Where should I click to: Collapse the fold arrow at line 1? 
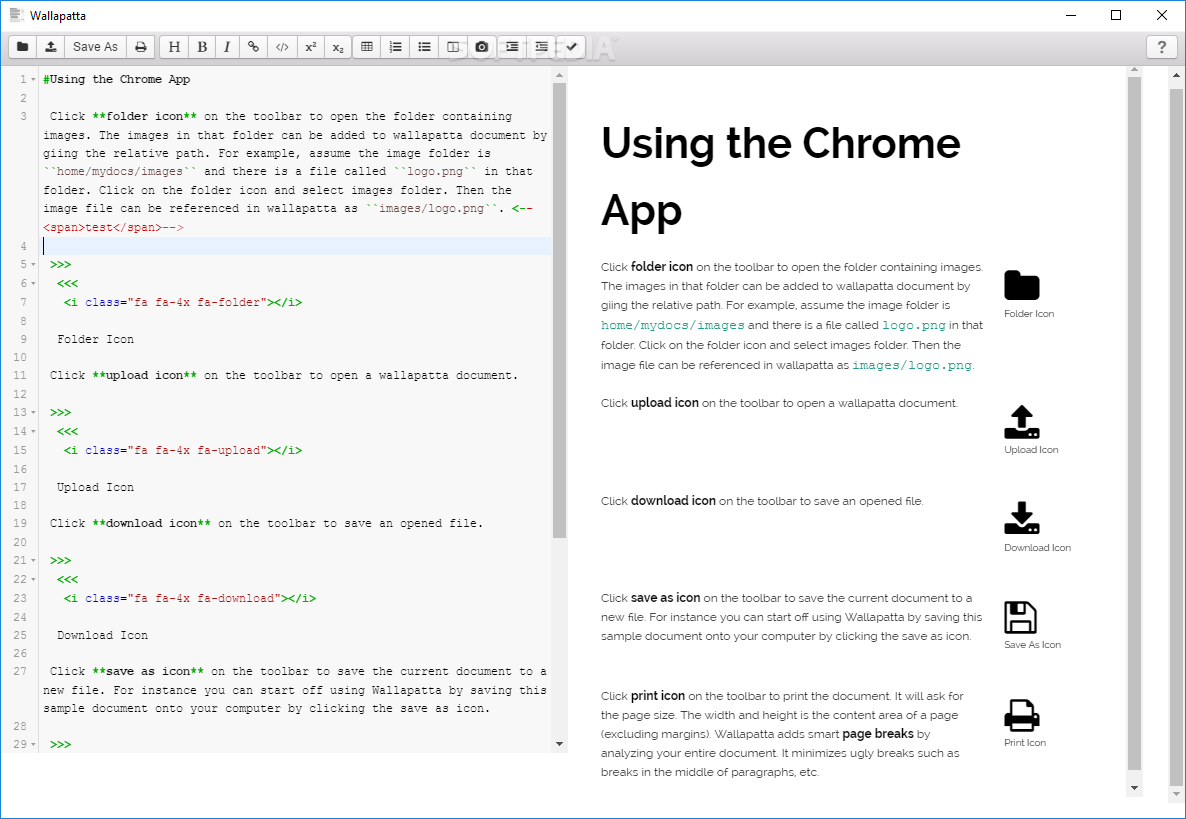point(34,79)
